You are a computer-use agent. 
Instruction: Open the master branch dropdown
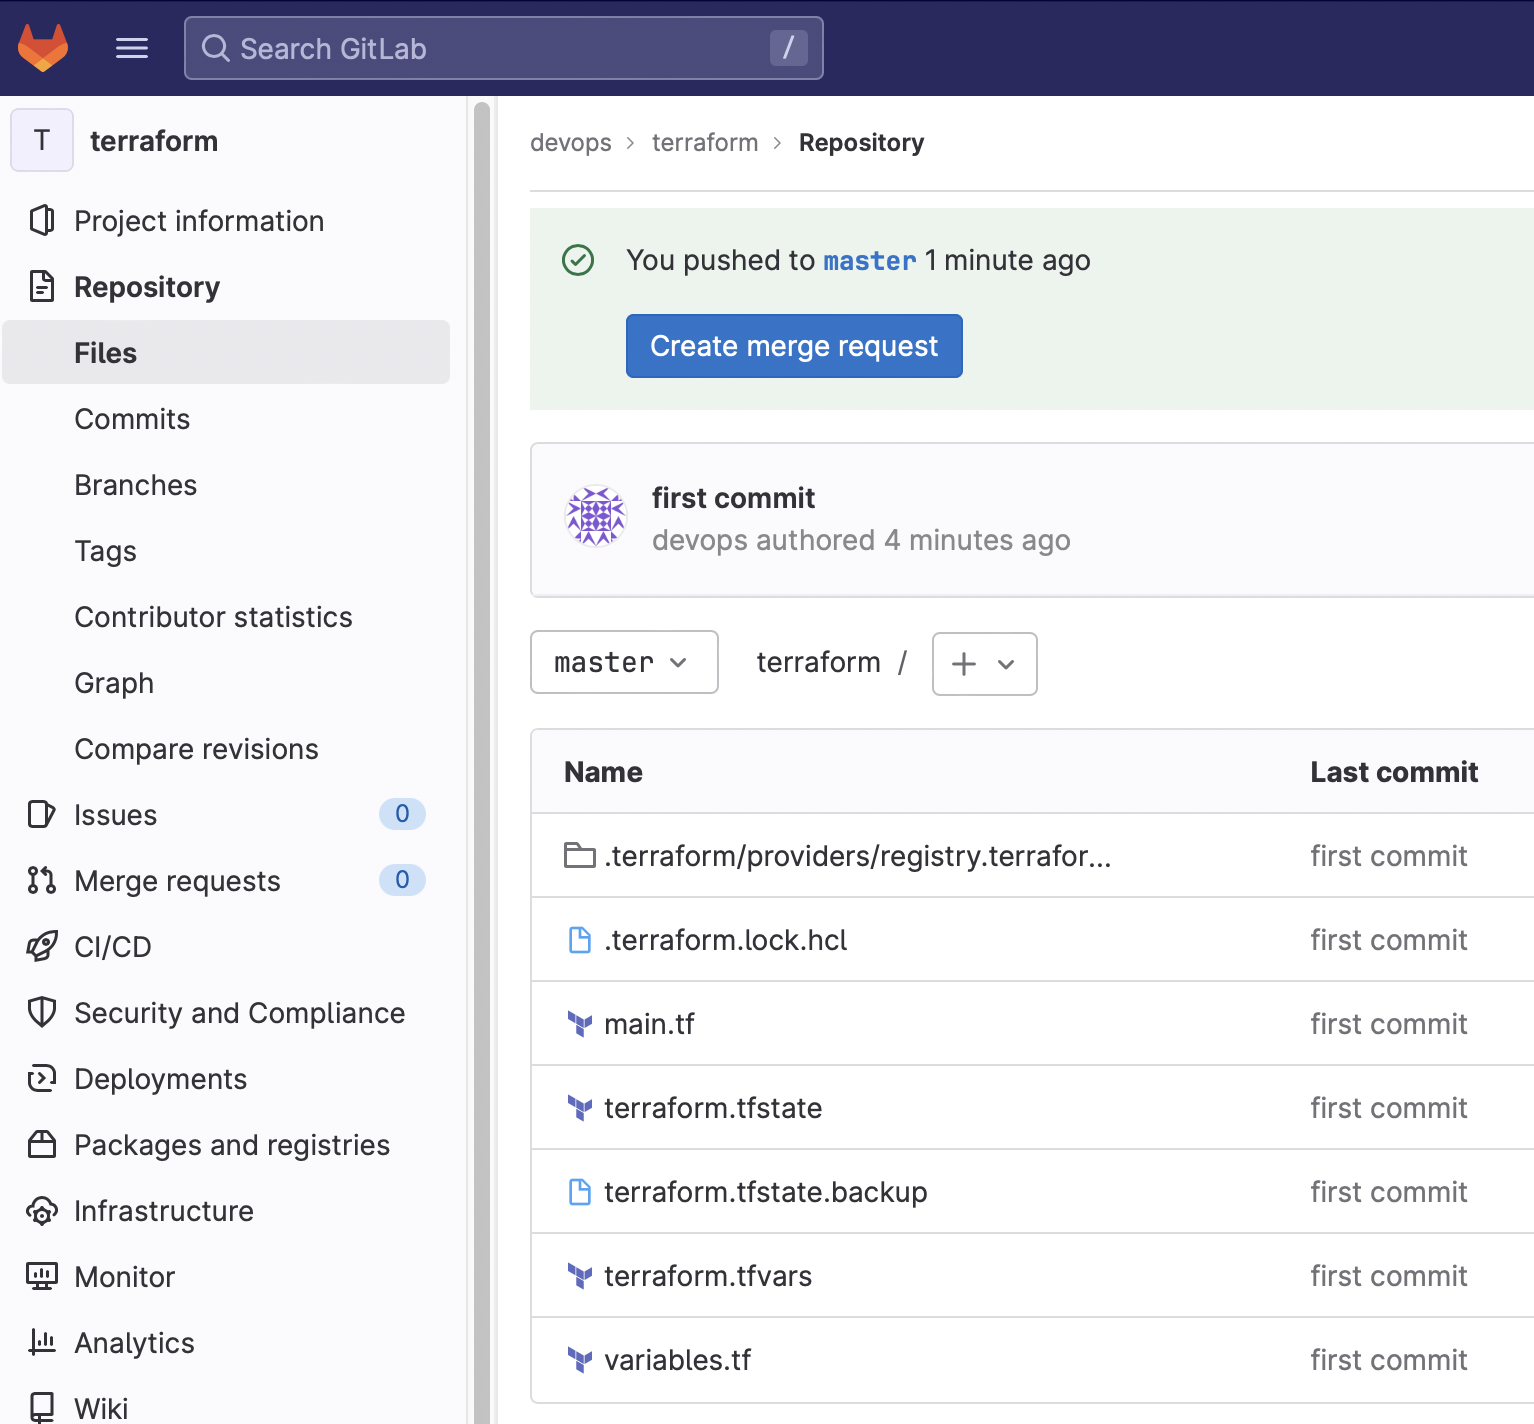click(x=623, y=662)
